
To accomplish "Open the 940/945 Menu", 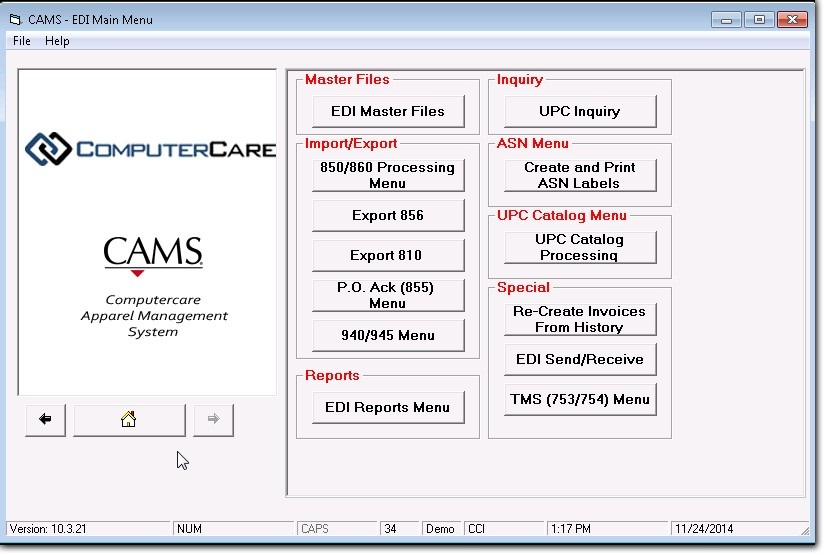I will pyautogui.click(x=388, y=335).
